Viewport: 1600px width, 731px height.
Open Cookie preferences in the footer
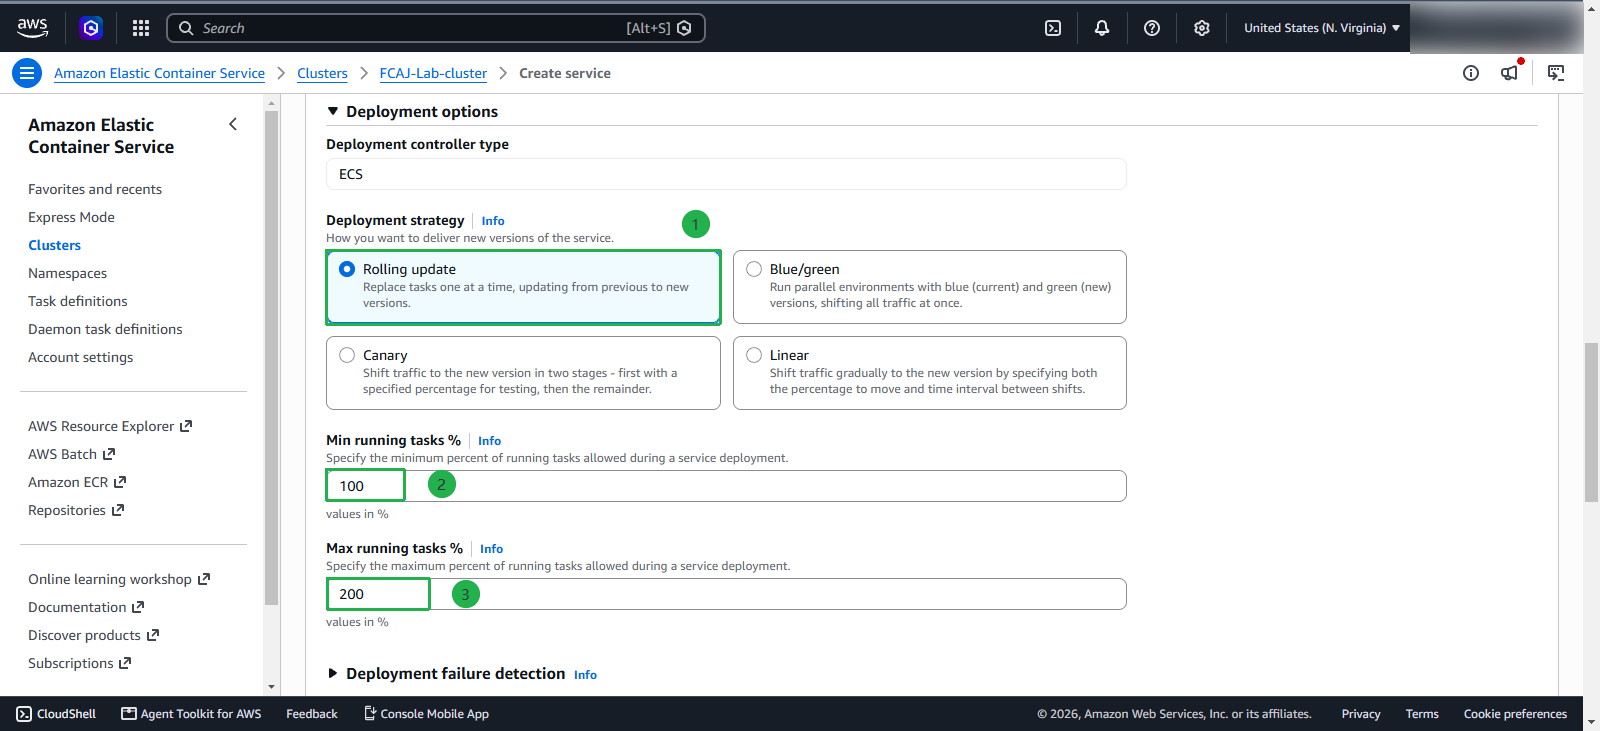click(1515, 714)
